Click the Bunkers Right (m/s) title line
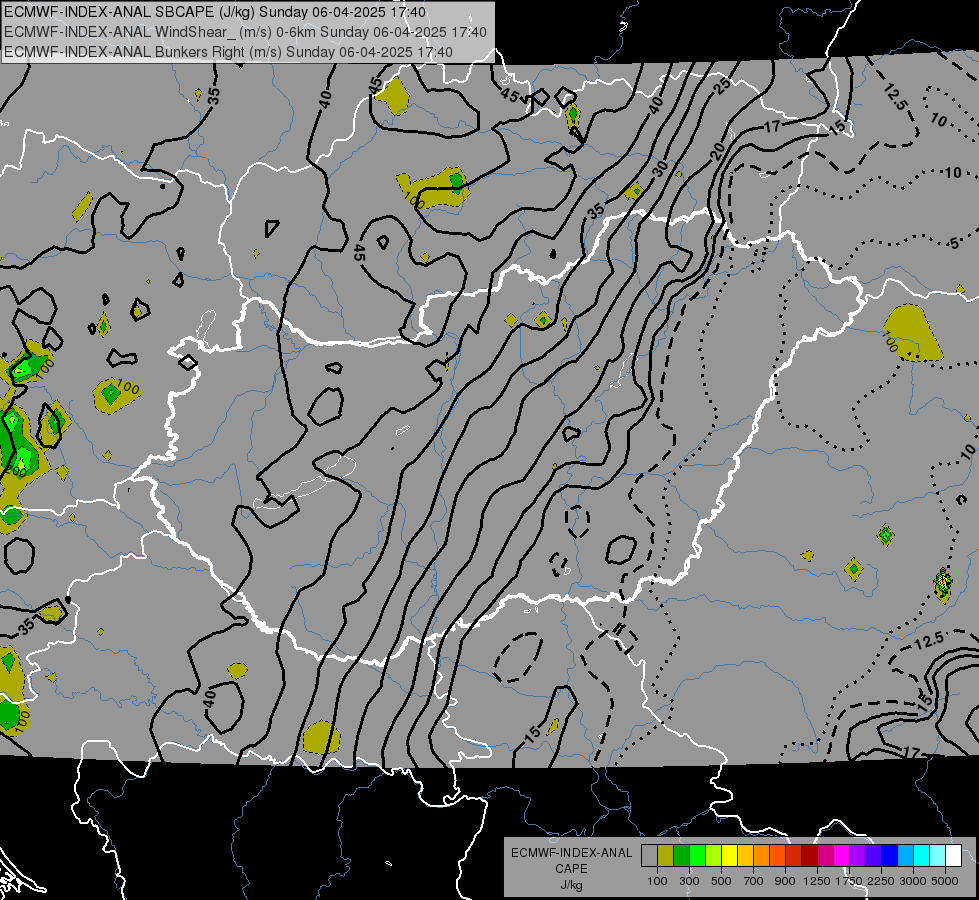Viewport: 979px width, 900px height. click(x=229, y=52)
